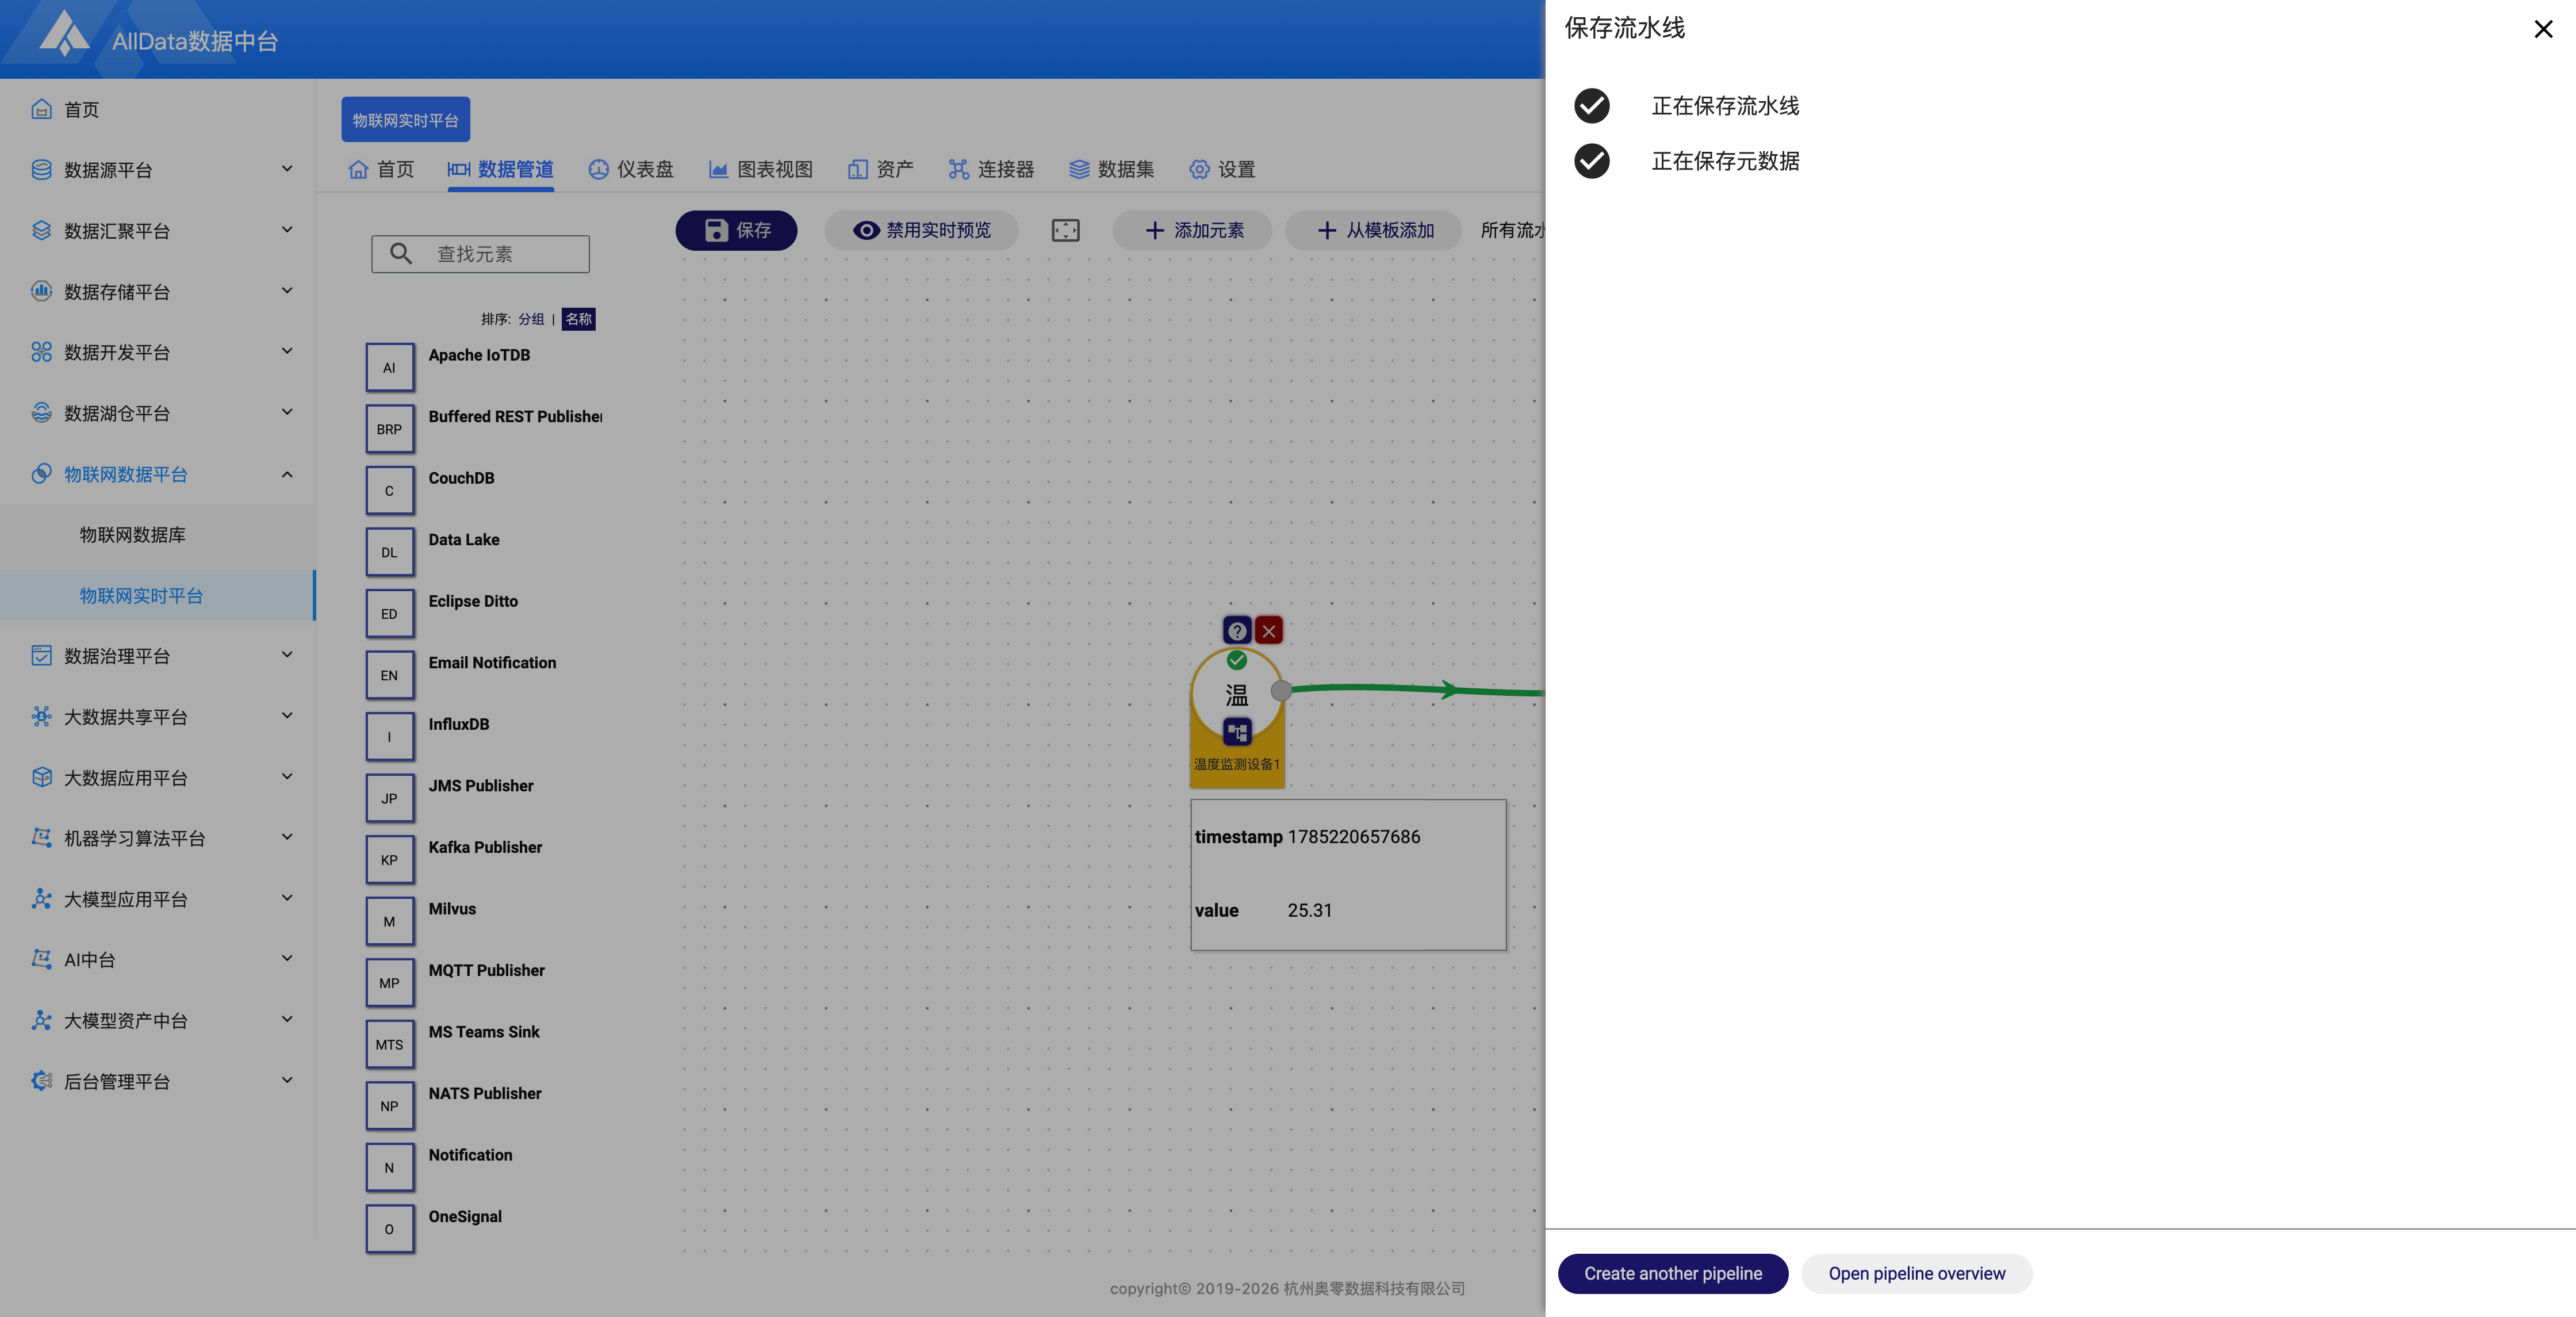
Task: Select the MS Teams Sink MTS icon
Action: click(x=389, y=1044)
